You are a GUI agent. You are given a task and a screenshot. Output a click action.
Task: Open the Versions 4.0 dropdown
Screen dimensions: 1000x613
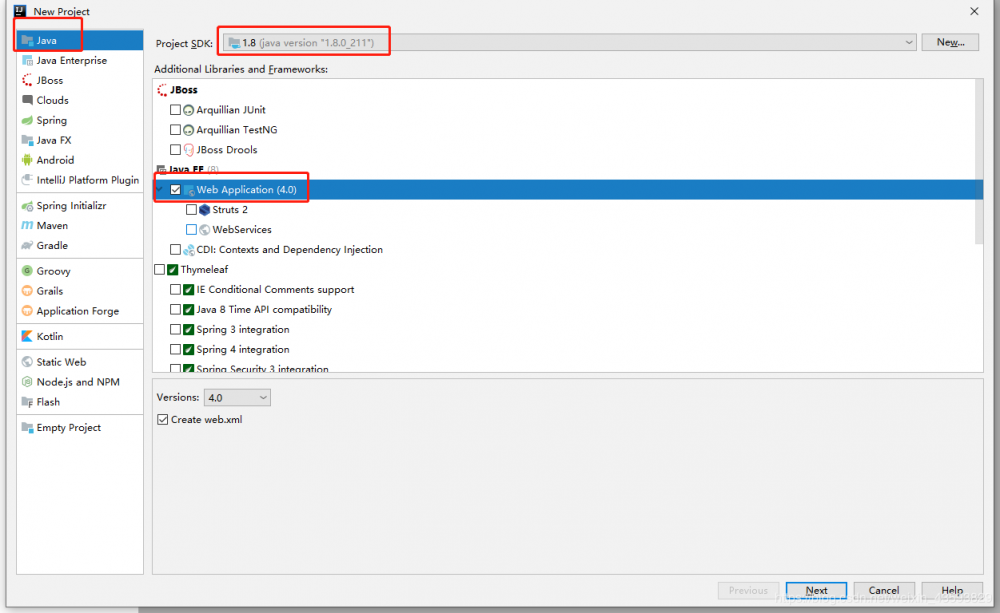click(x=237, y=397)
